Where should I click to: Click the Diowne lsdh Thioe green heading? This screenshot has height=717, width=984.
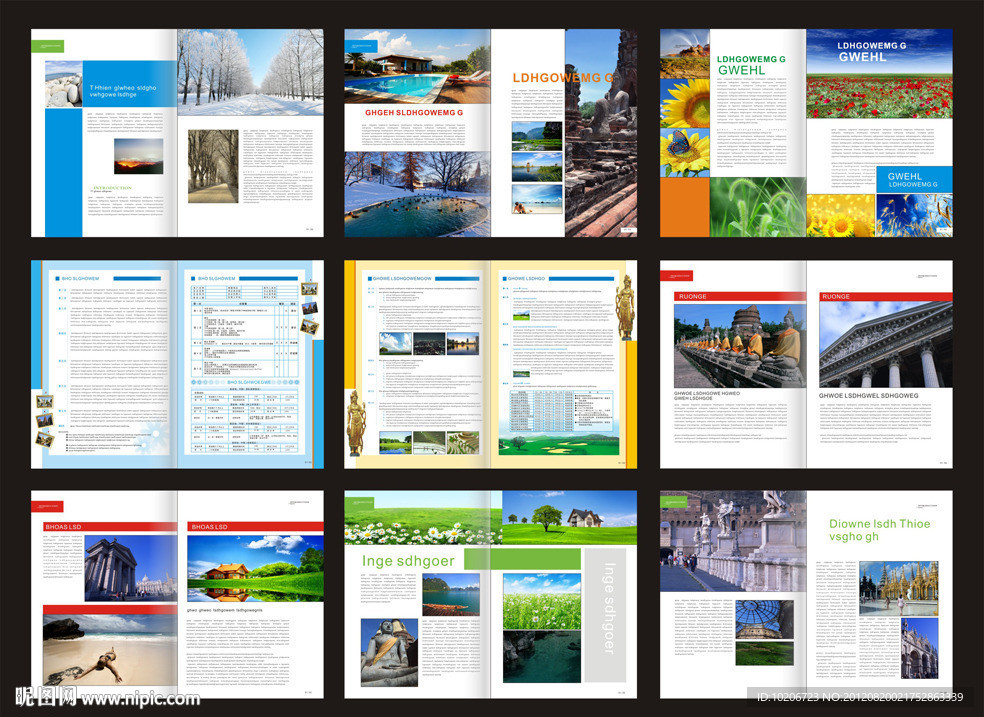tap(879, 529)
